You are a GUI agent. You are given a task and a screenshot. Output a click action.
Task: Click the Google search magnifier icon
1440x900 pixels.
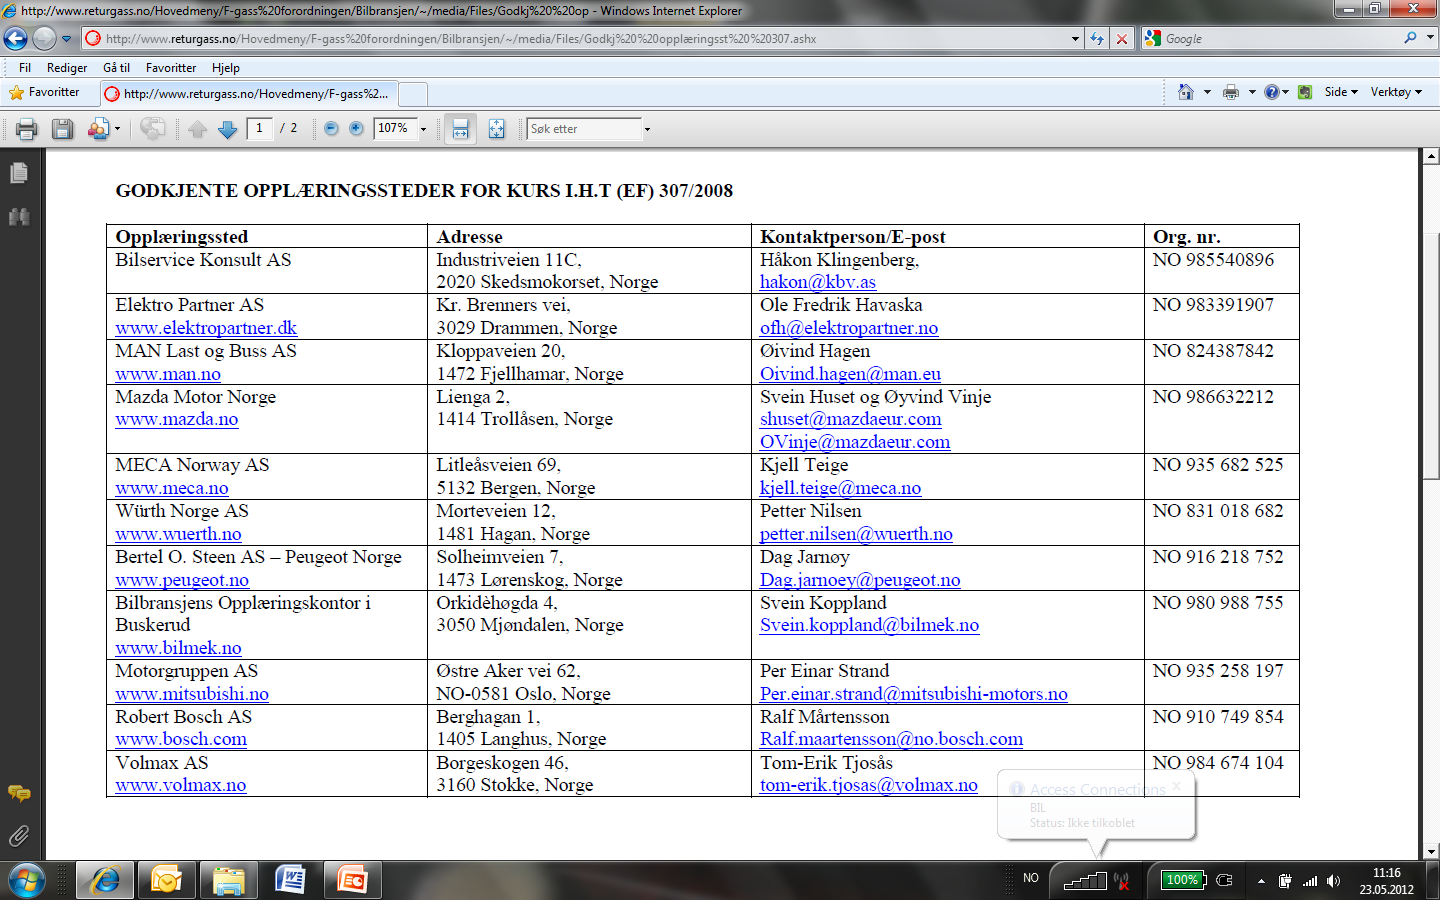(x=1410, y=38)
